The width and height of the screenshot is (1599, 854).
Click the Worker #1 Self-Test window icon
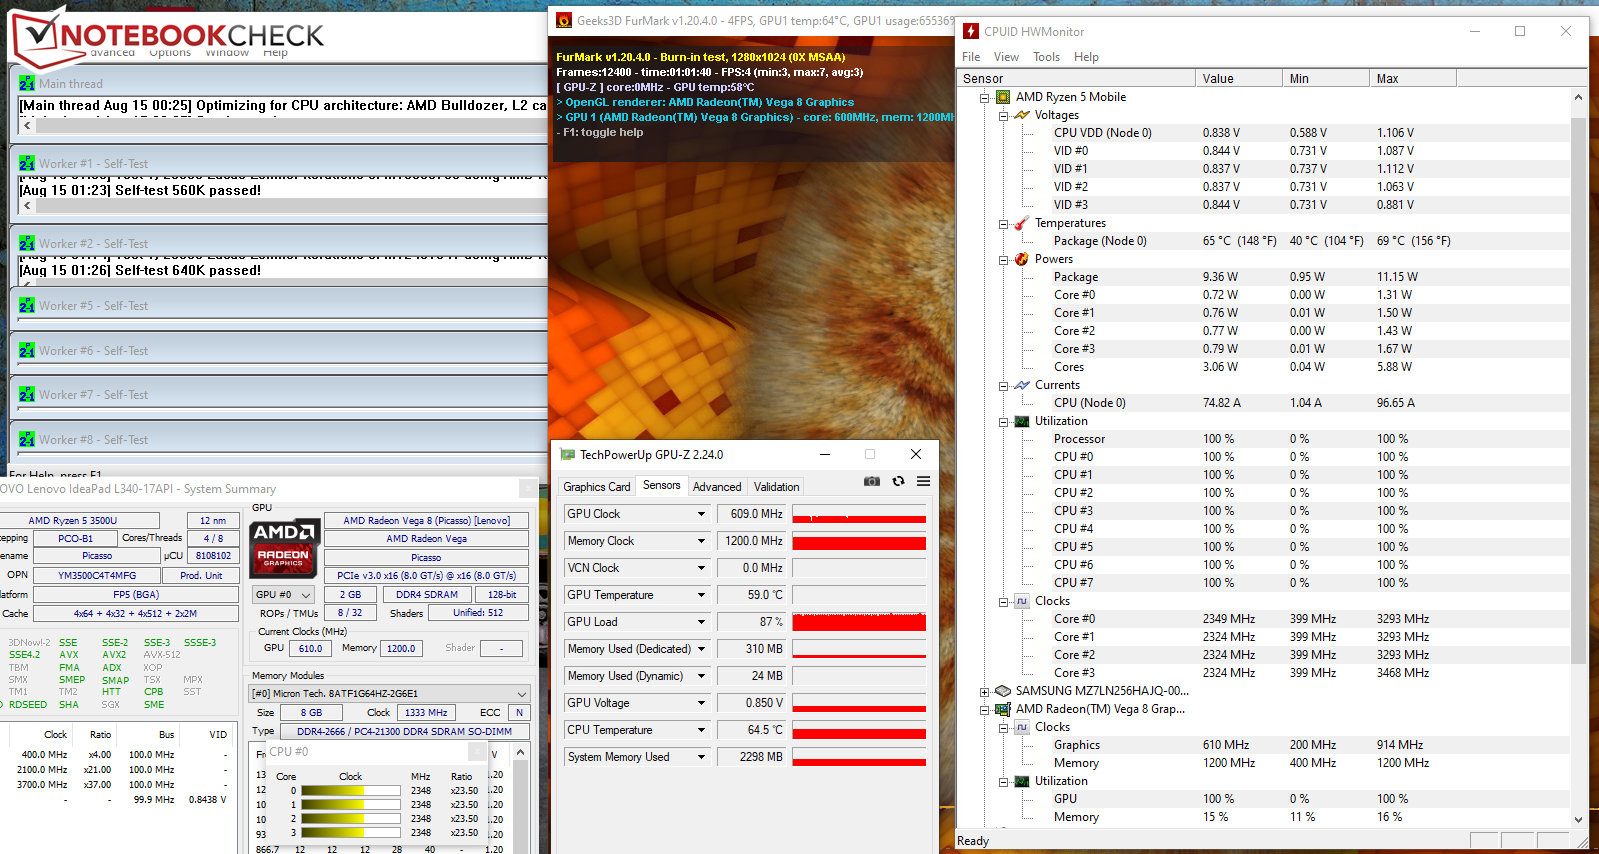pos(27,164)
